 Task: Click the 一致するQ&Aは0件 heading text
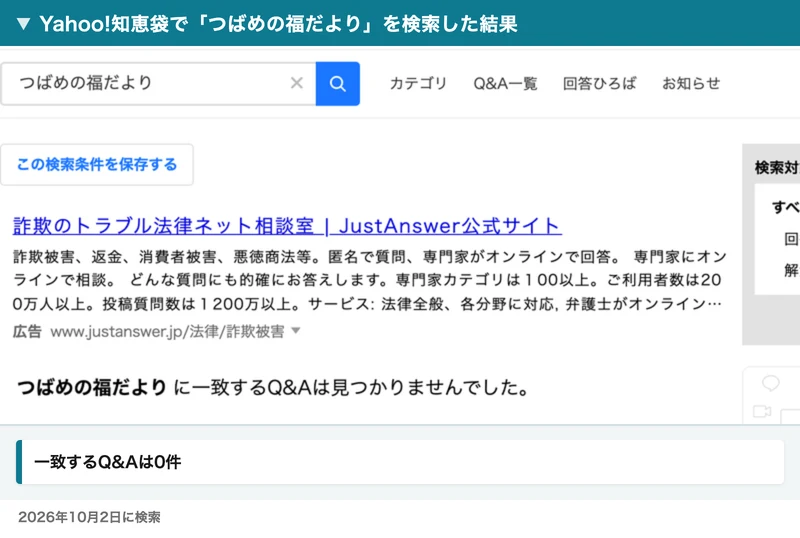(x=108, y=462)
